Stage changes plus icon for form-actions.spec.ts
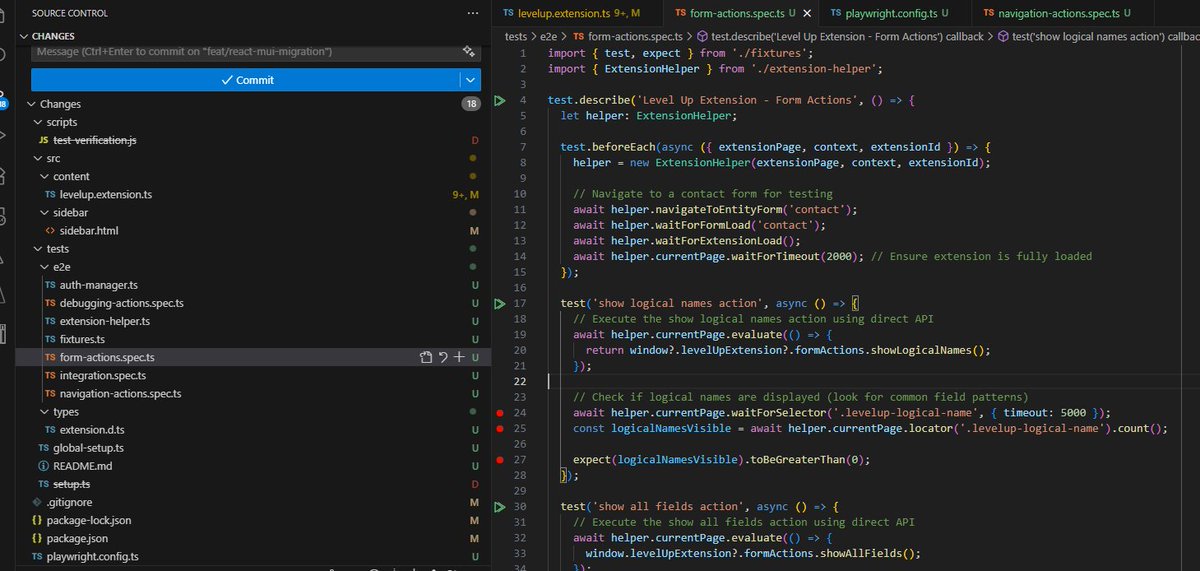Viewport: 1200px width, 571px height. [458, 357]
